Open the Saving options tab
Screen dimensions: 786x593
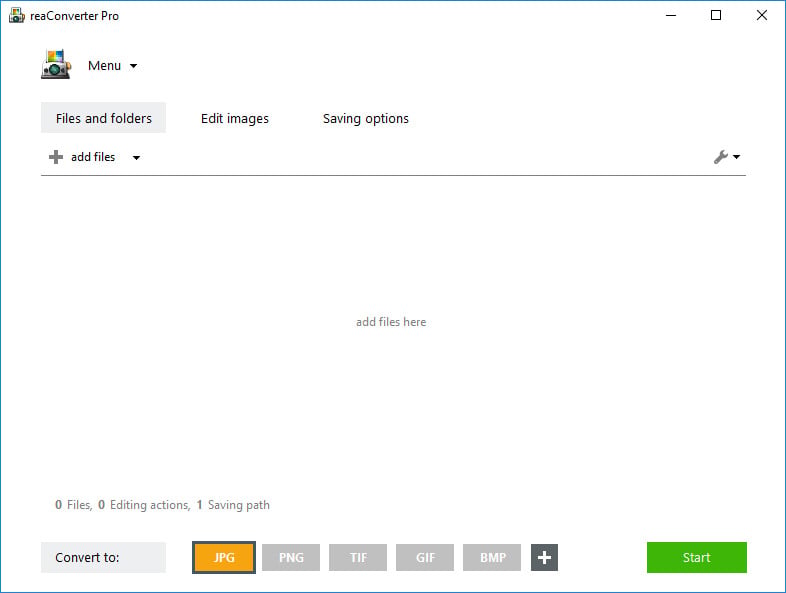pyautogui.click(x=365, y=118)
